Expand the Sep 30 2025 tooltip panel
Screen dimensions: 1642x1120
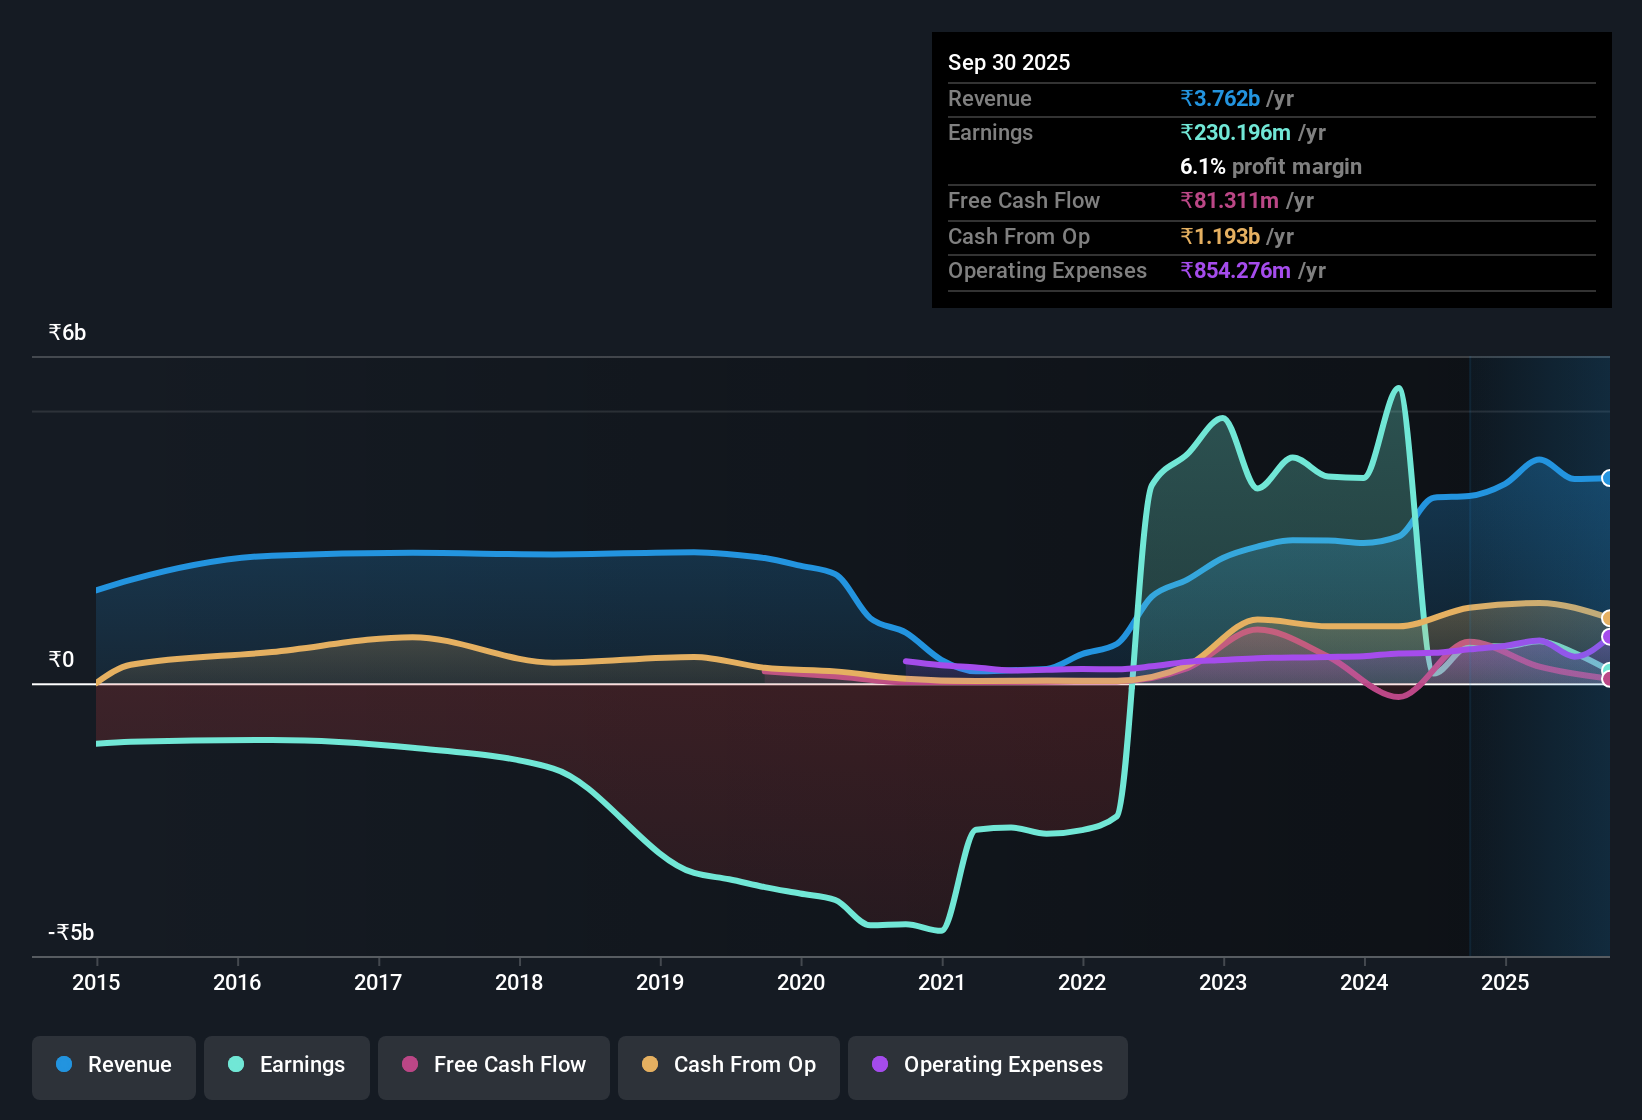pyautogui.click(x=1009, y=62)
